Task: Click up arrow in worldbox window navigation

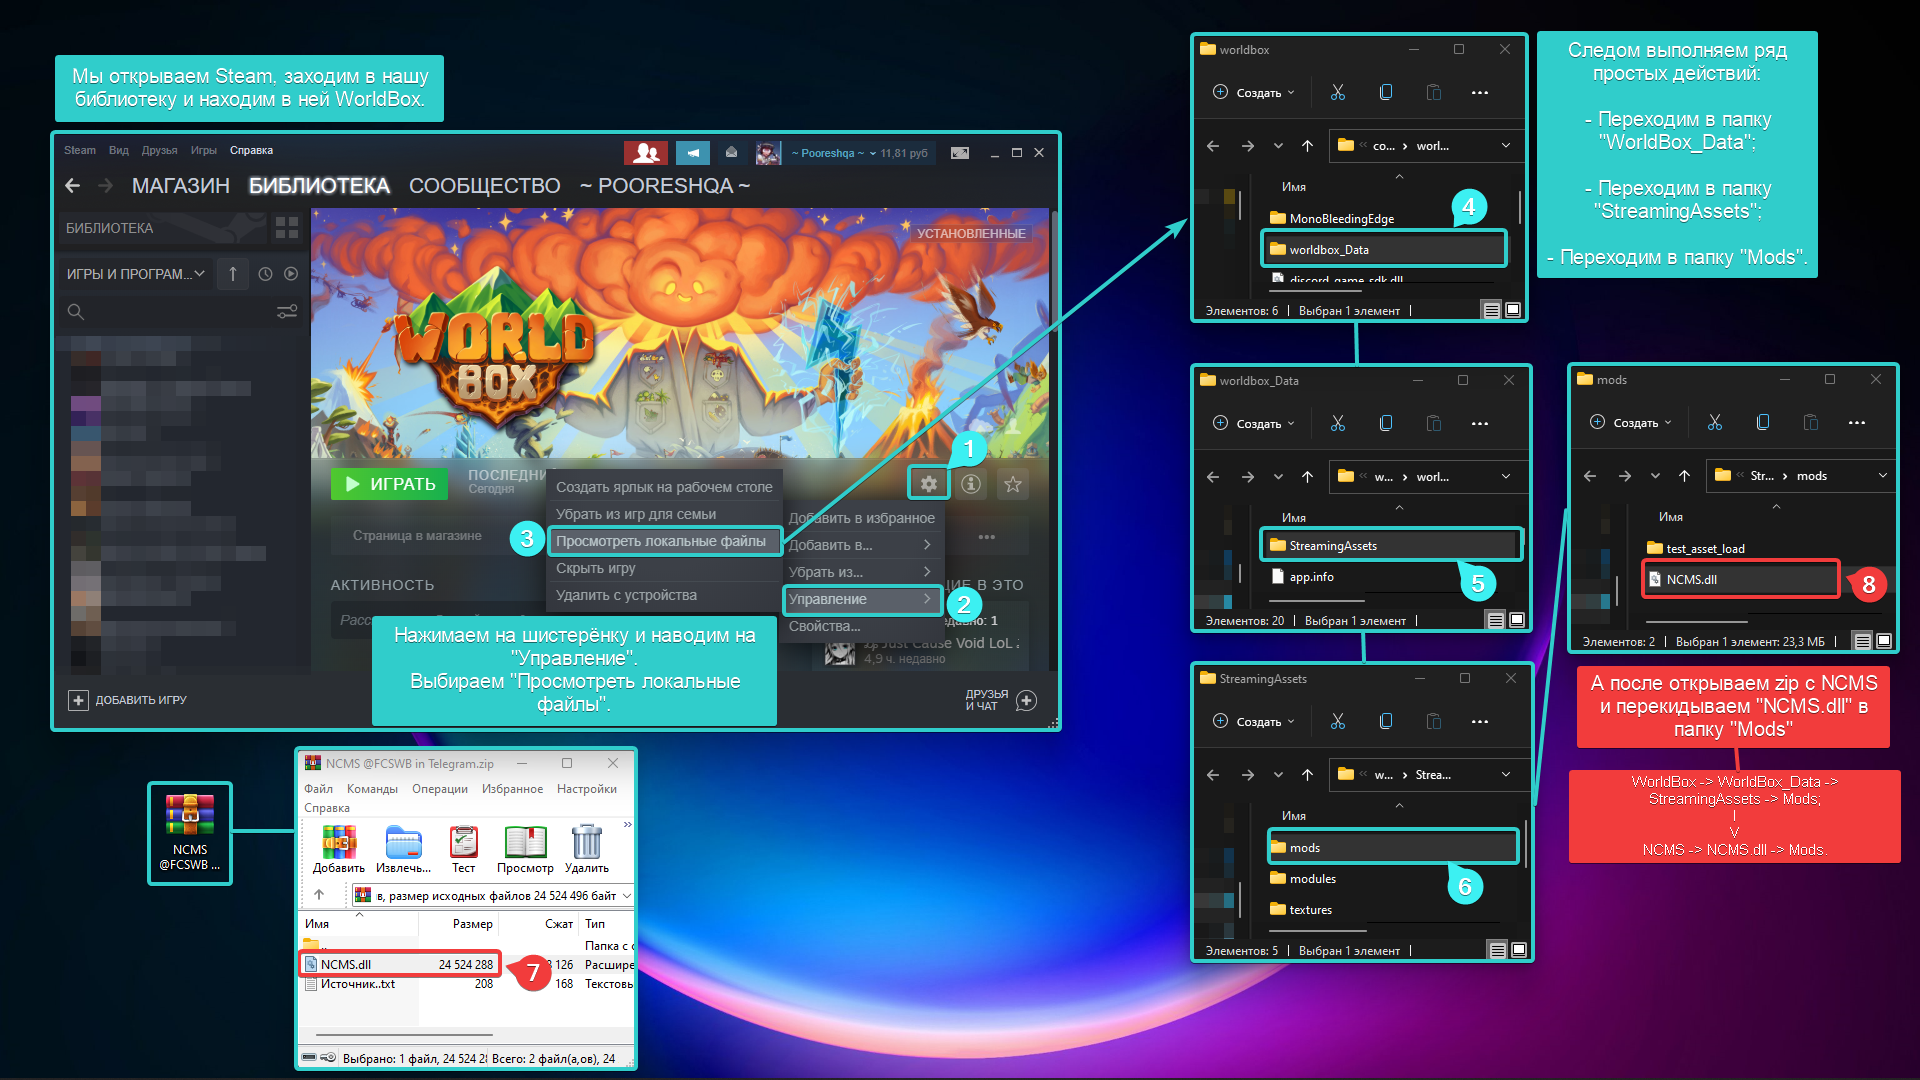Action: coord(1307,146)
